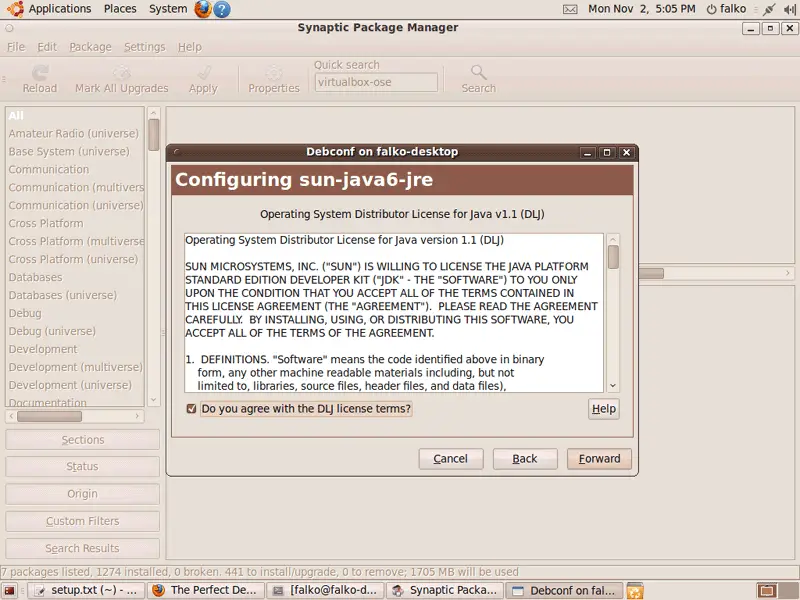Image resolution: width=800 pixels, height=600 pixels.
Task: Click the clock showing Mon Nov 2
Action: [641, 9]
